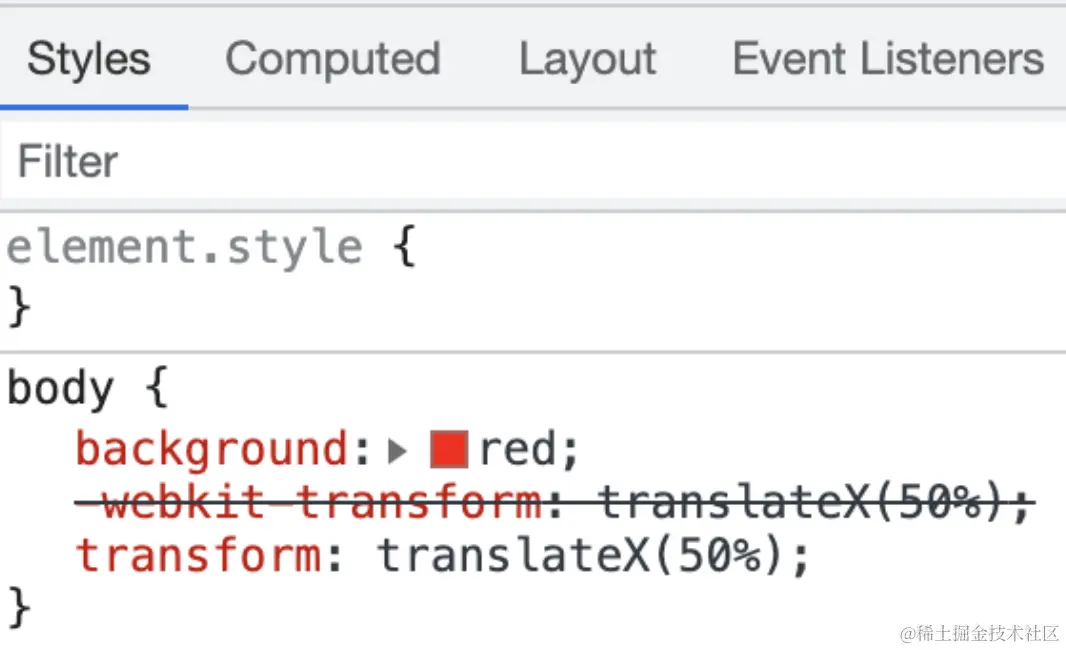Screen dimensions: 1066x650
Task: Open the Event Listeners tab
Action: (x=888, y=58)
